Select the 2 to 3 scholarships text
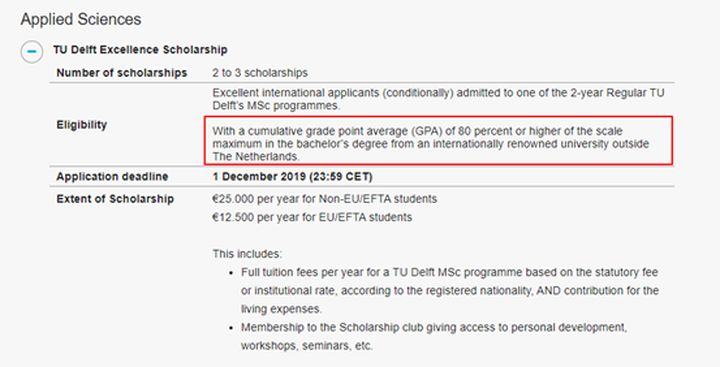 coord(260,73)
